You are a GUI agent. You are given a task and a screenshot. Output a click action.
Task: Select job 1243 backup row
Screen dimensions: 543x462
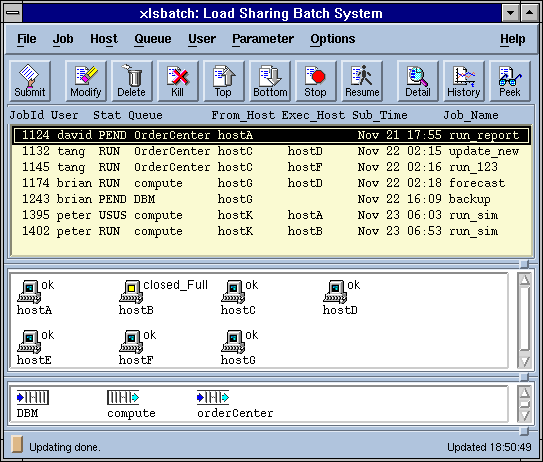[x=271, y=199]
